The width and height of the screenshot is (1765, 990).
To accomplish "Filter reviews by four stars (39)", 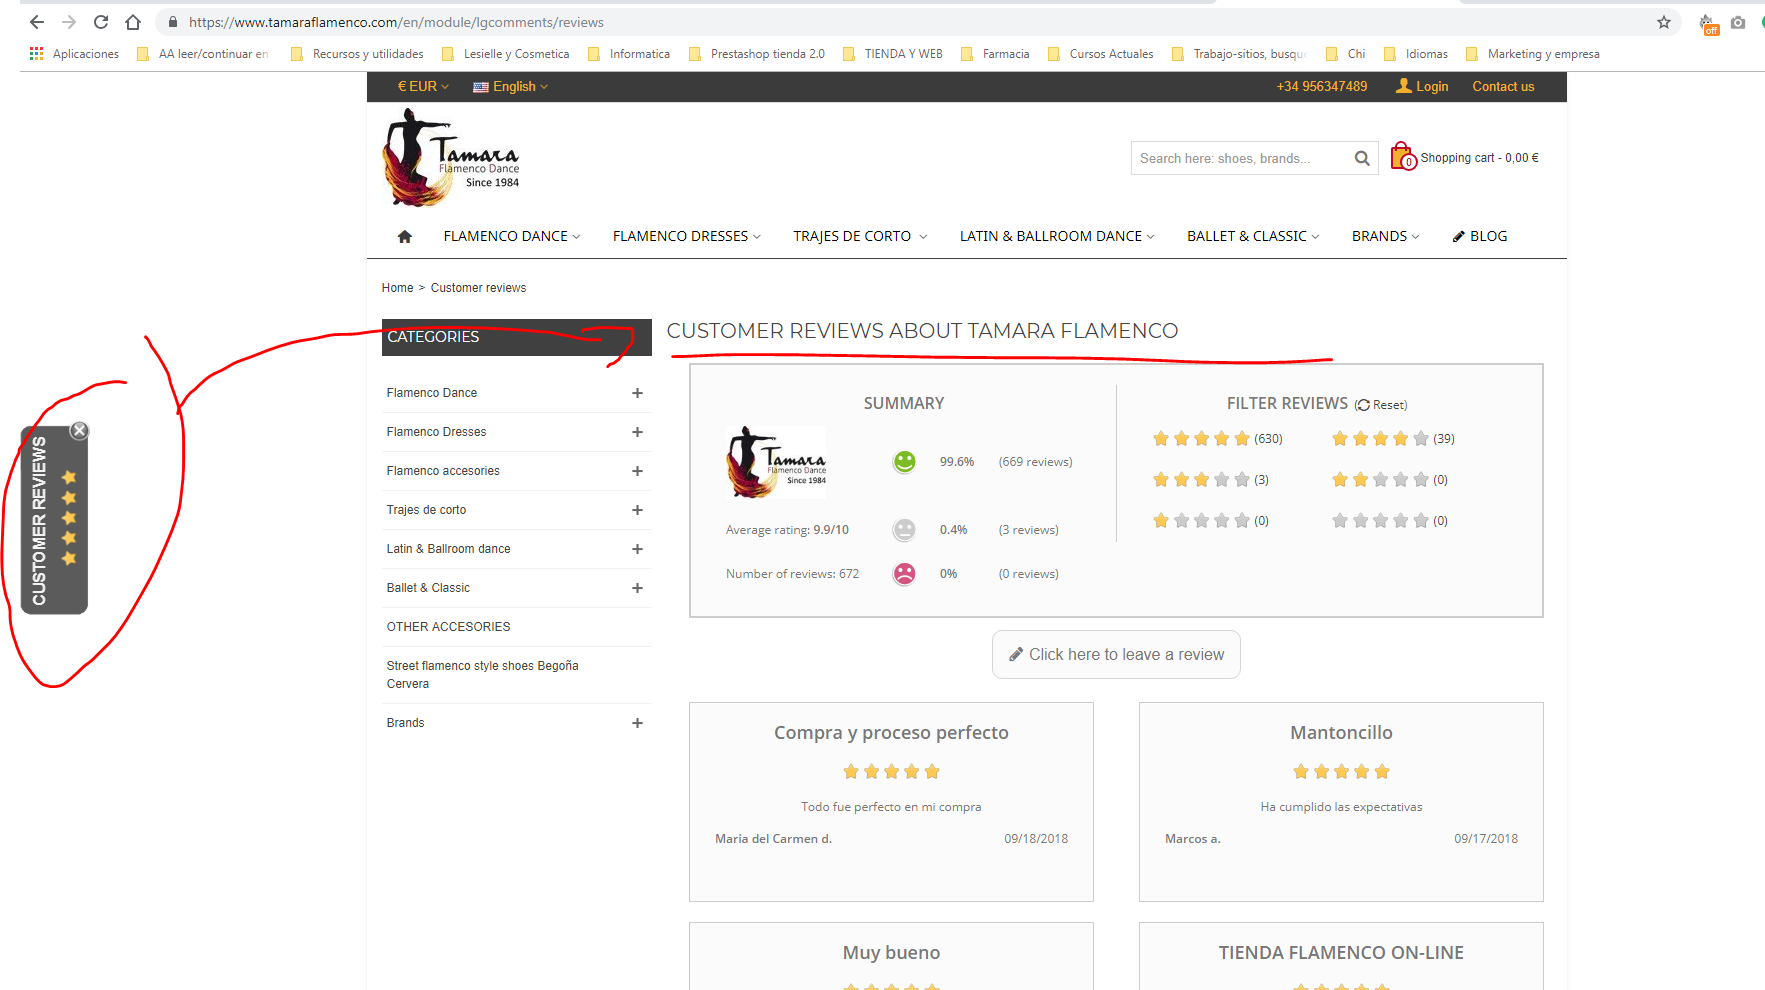I will 1392,439.
